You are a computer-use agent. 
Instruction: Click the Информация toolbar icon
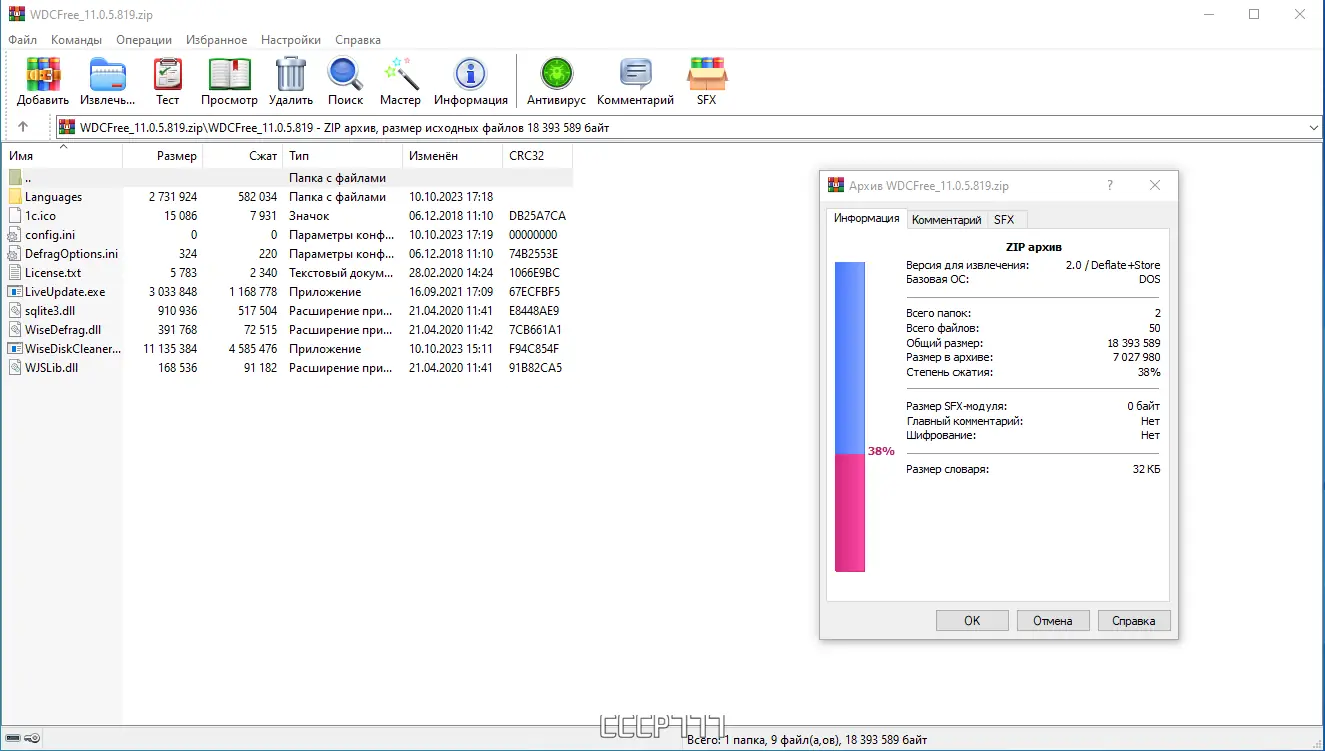[470, 74]
